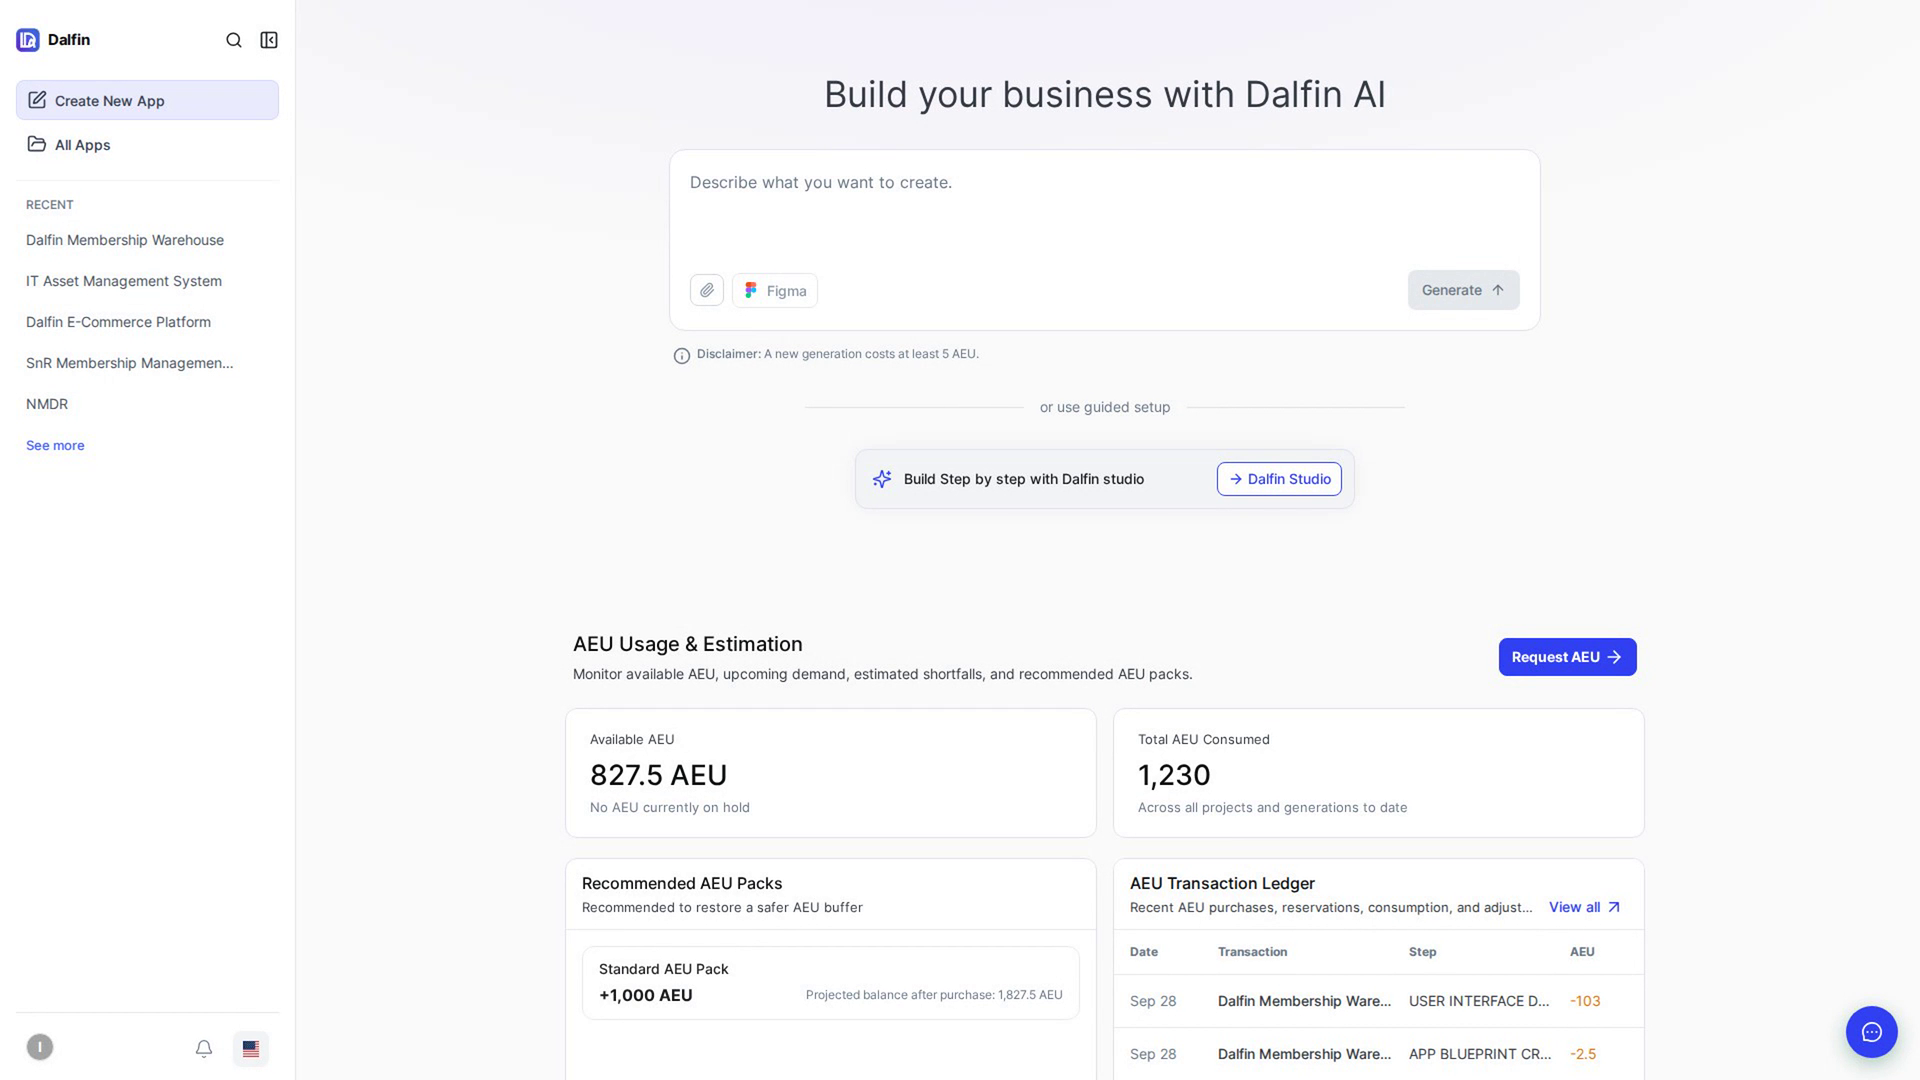The width and height of the screenshot is (1920, 1080).
Task: Collapse the sidebar panel icon
Action: pyautogui.click(x=269, y=40)
